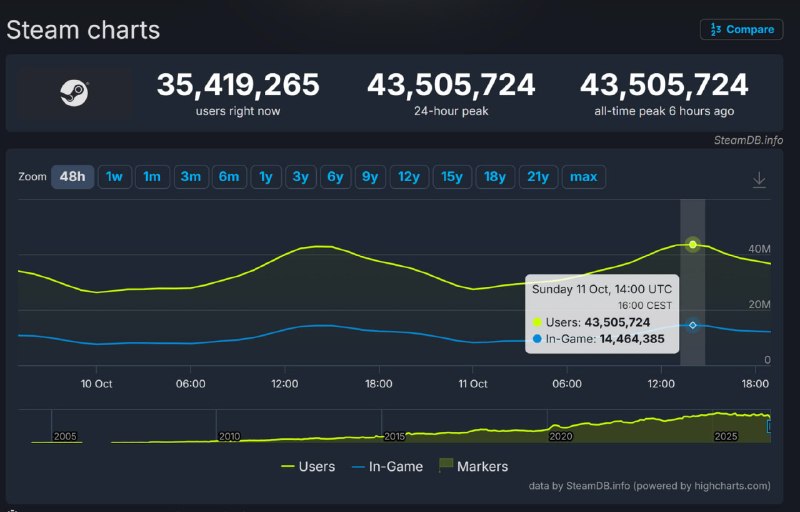This screenshot has height=512, width=800.
Task: Set chart zoom to 18y
Action: tap(495, 177)
